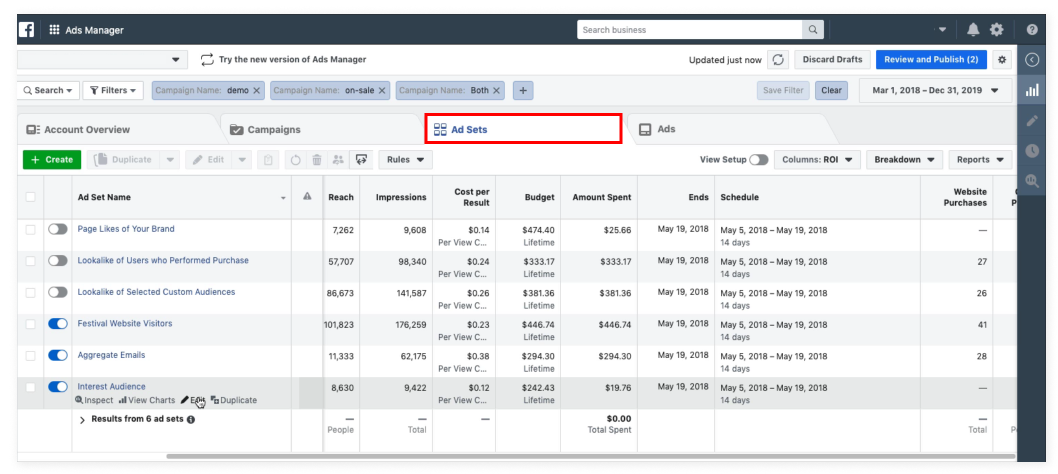
Task: Click Try the new version of Ads Manager
Action: tap(283, 59)
